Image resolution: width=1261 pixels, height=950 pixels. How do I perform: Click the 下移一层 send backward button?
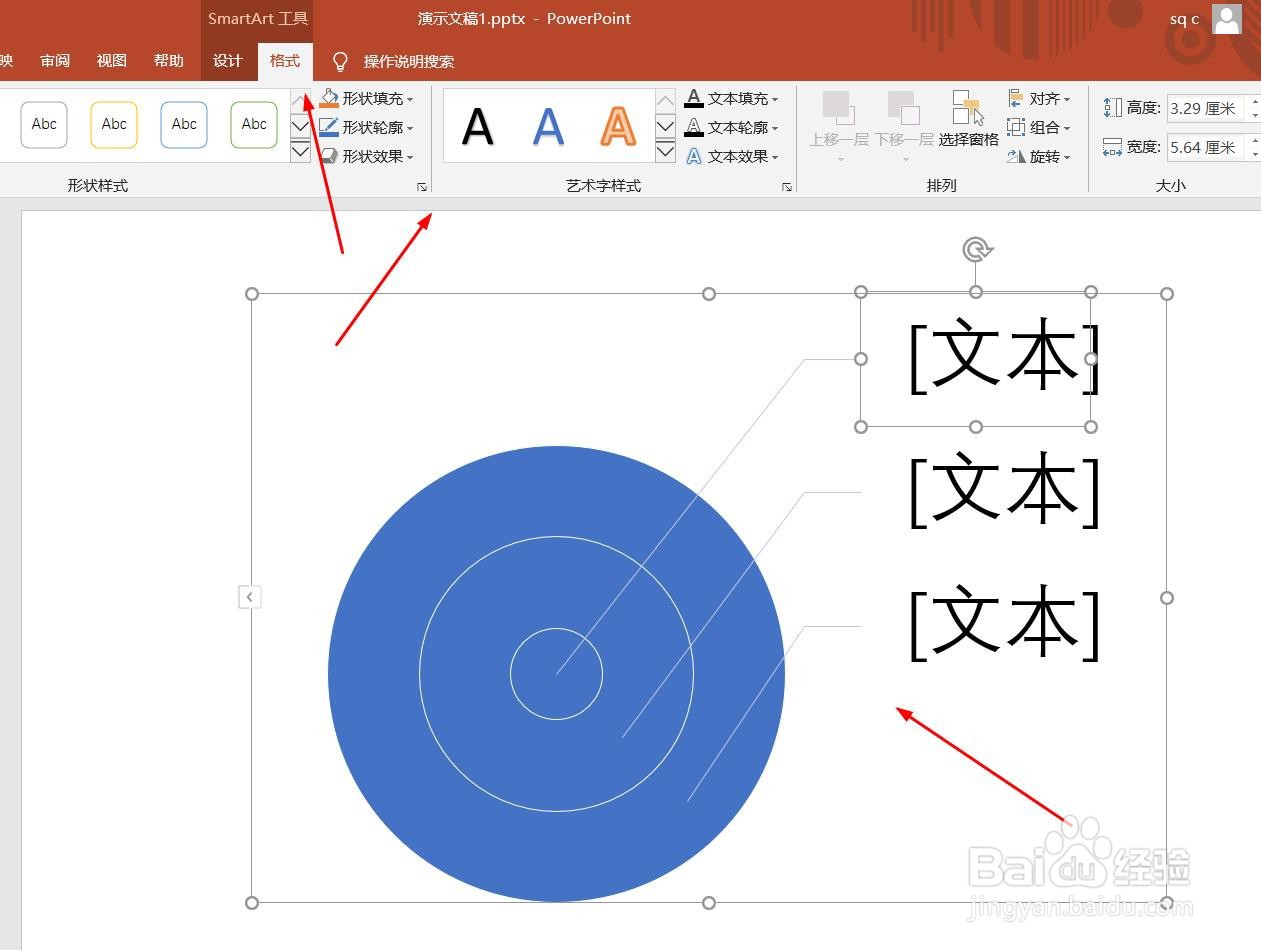(904, 127)
